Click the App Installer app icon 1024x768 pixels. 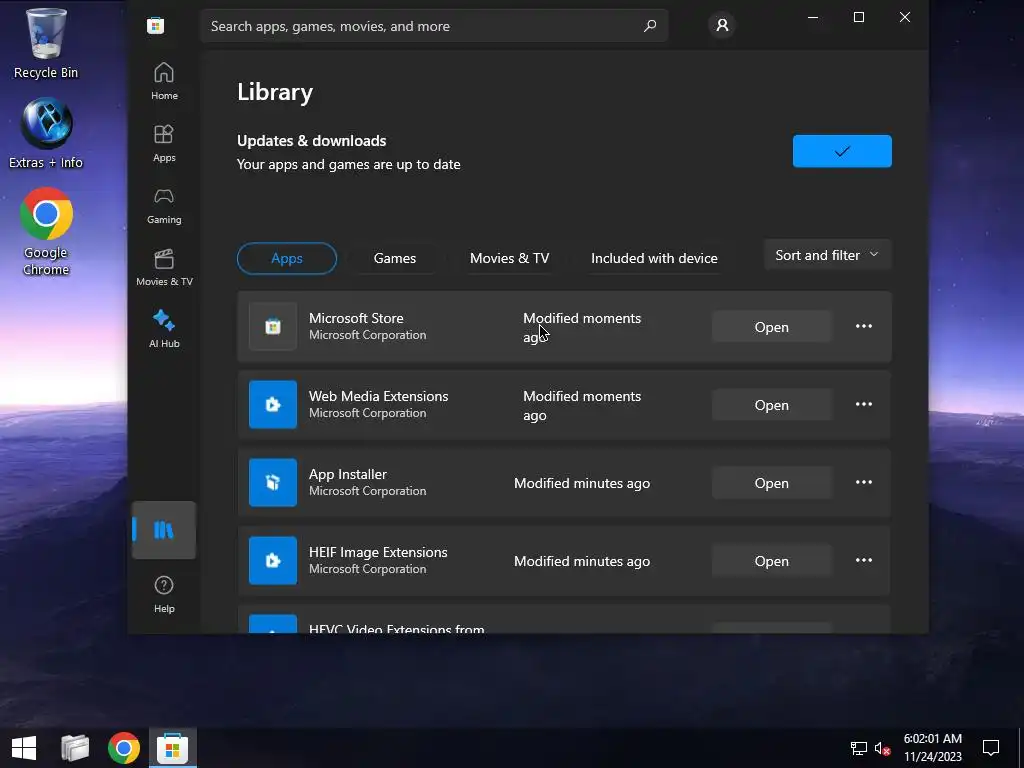click(273, 483)
